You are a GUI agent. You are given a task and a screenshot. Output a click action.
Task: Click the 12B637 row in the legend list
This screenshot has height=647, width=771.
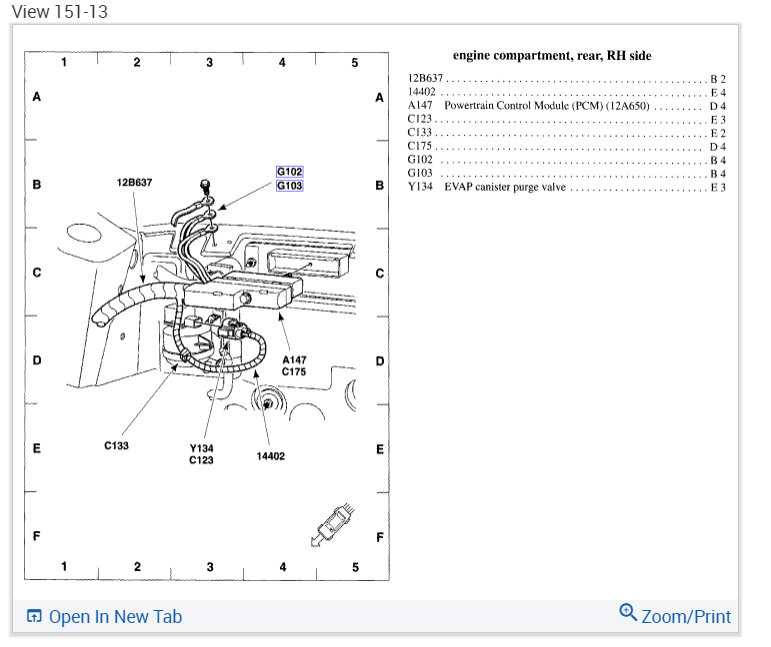click(566, 79)
